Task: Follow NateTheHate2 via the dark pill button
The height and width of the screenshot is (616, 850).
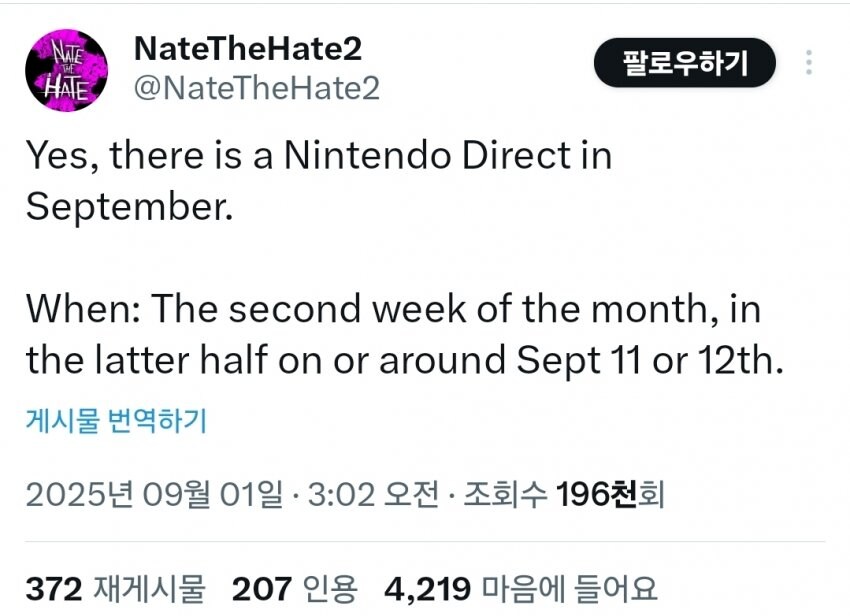Action: [x=685, y=62]
